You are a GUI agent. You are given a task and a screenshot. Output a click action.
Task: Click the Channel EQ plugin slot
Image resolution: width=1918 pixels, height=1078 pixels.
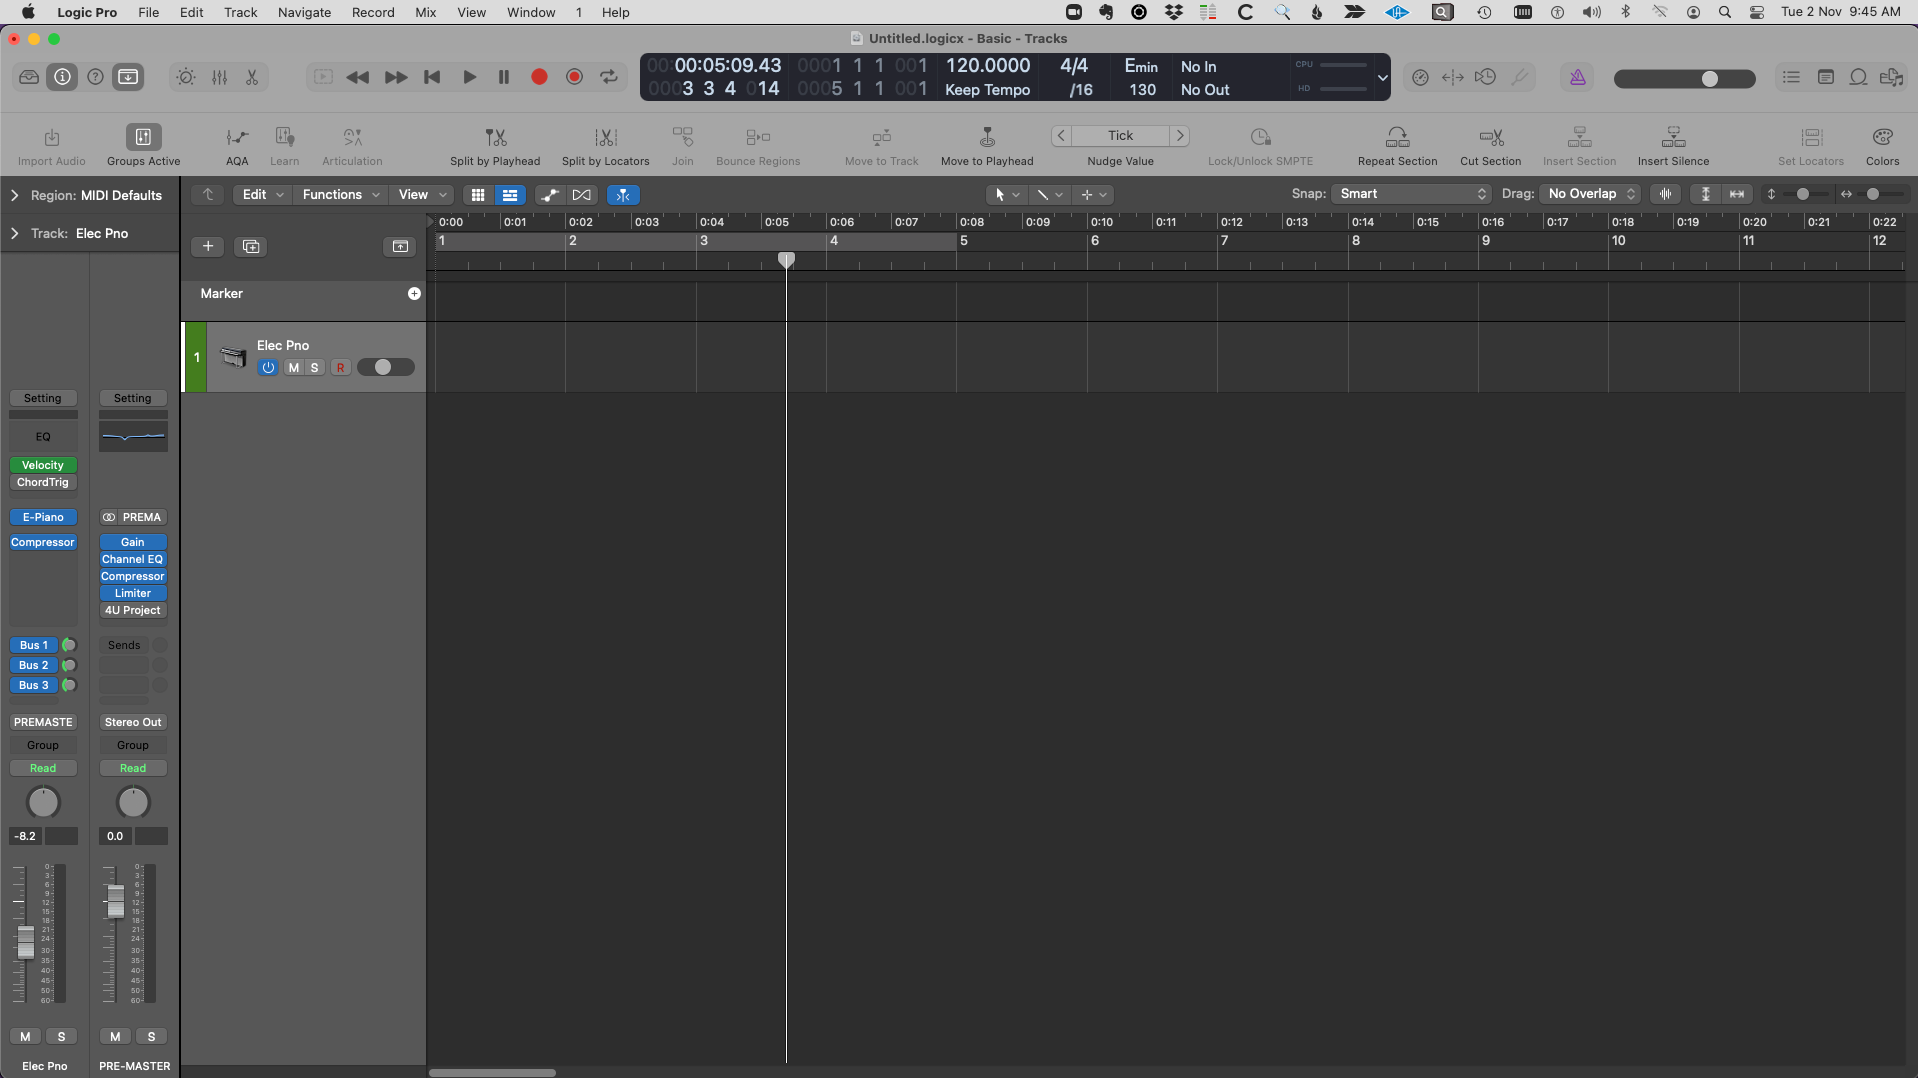point(132,559)
